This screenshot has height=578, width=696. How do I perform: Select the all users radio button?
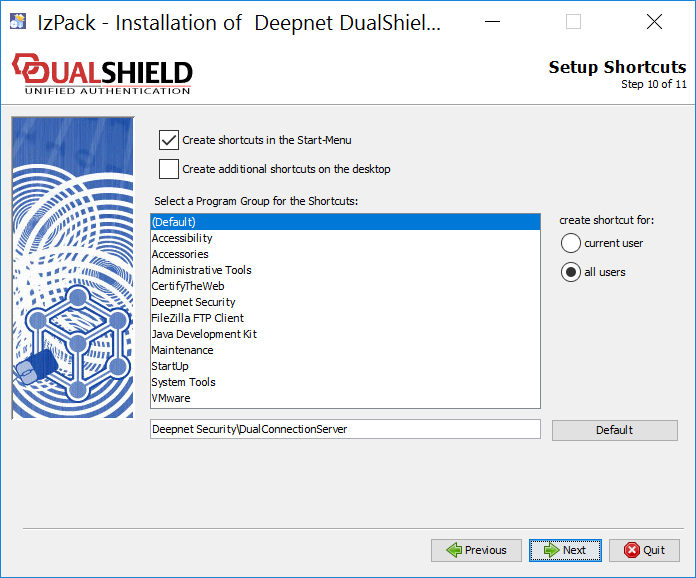[571, 272]
